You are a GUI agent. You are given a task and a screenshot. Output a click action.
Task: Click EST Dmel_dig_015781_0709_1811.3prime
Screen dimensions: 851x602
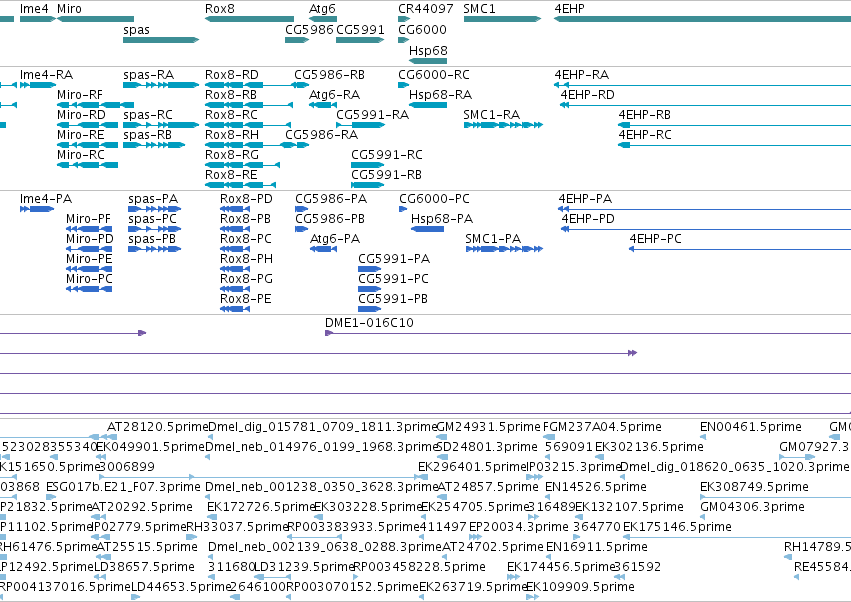pos(322,427)
